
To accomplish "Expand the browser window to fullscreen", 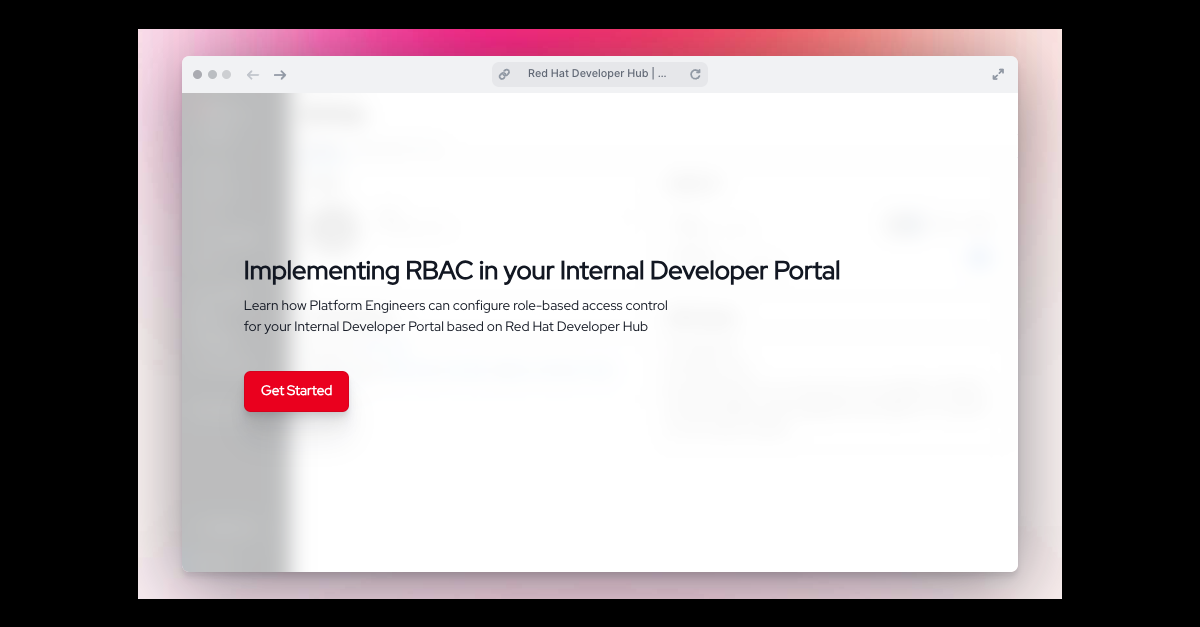I will 997,74.
